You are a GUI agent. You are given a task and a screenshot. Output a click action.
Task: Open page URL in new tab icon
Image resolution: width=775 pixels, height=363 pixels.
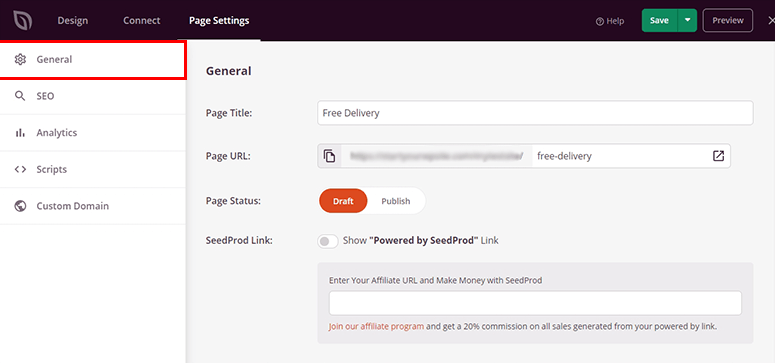coord(718,156)
